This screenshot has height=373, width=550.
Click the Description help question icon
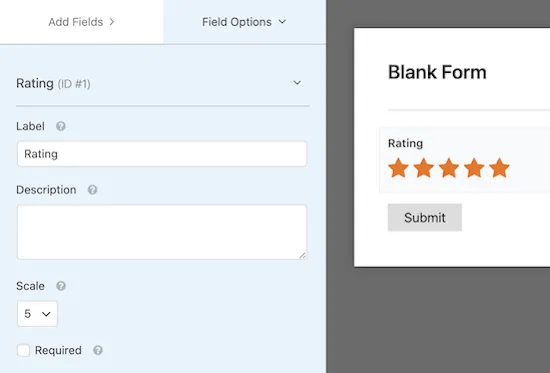pyautogui.click(x=93, y=190)
